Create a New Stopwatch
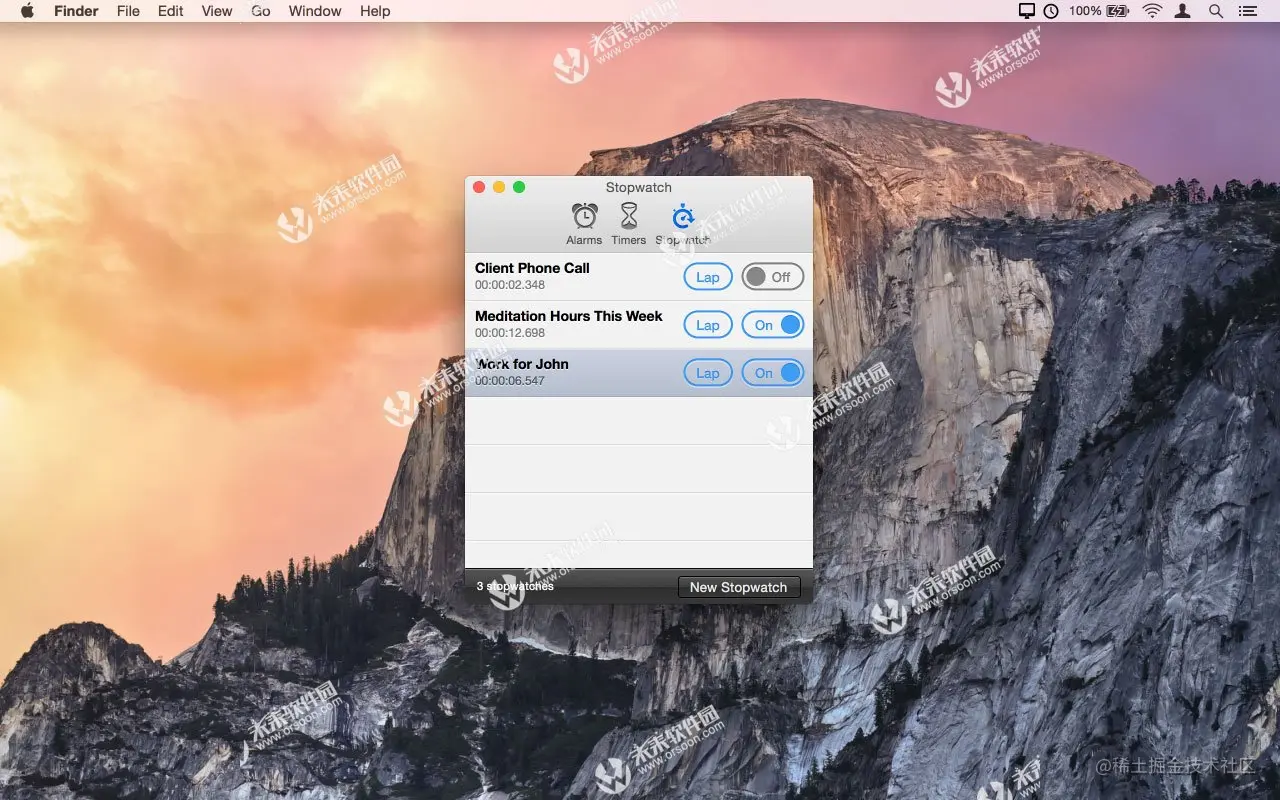The height and width of the screenshot is (800, 1280). tap(739, 587)
